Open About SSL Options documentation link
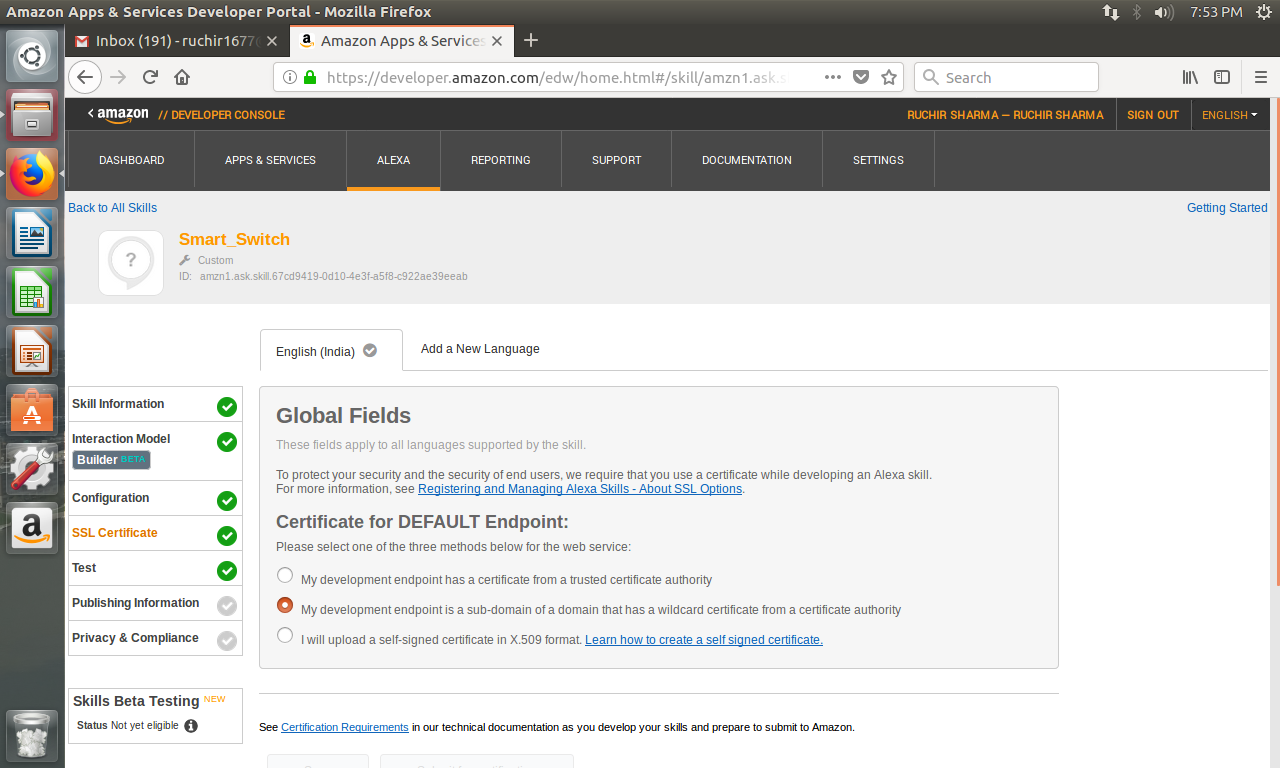 coord(580,489)
